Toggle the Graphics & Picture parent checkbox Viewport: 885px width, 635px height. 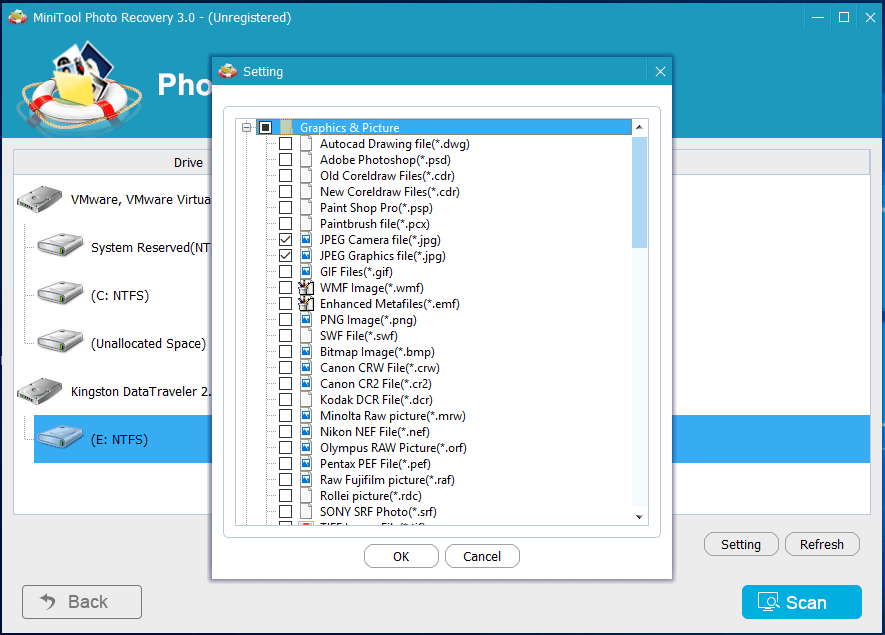(x=265, y=128)
